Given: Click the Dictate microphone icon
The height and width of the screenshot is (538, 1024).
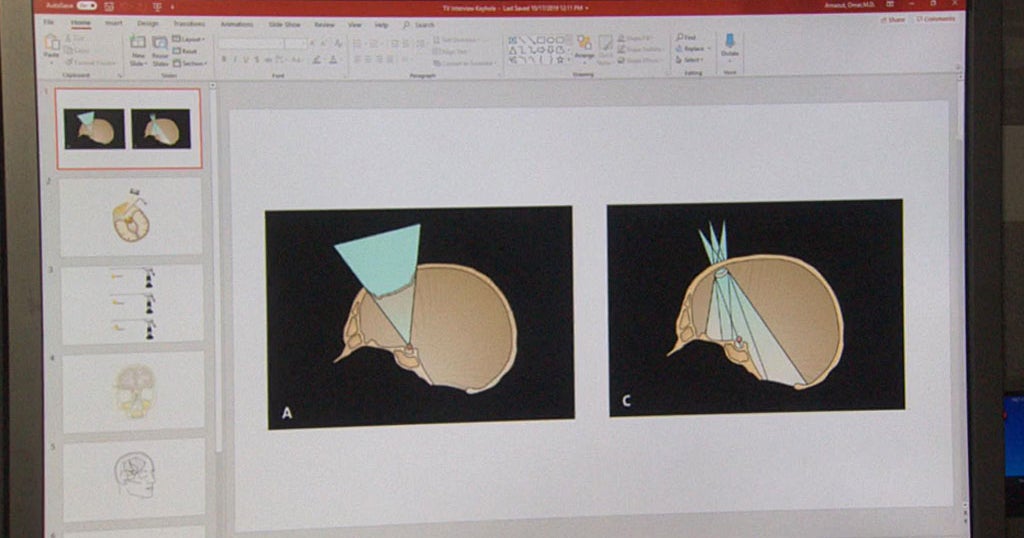Looking at the screenshot, I should [x=729, y=44].
